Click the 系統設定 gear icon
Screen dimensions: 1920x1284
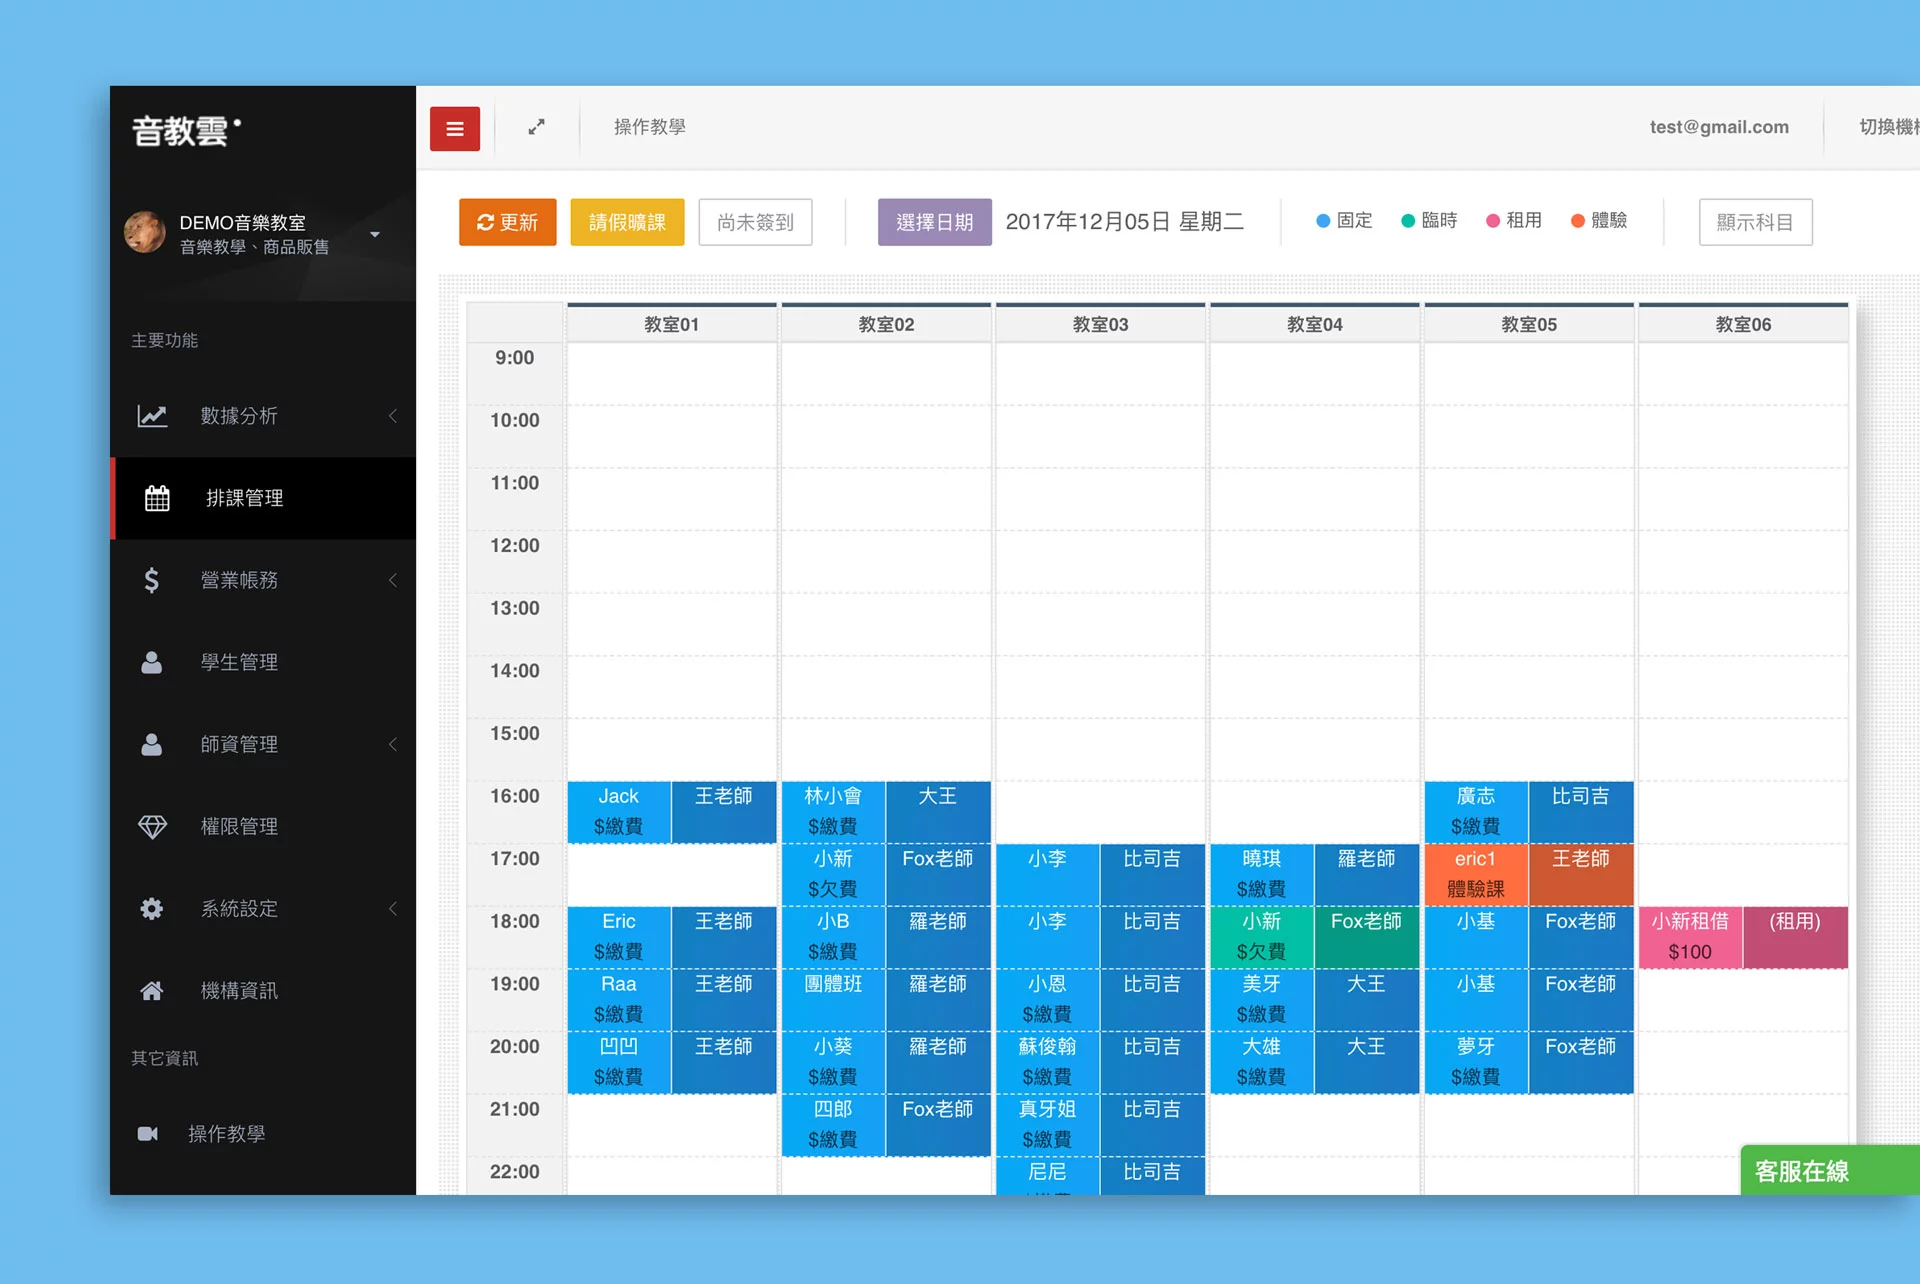tap(152, 909)
